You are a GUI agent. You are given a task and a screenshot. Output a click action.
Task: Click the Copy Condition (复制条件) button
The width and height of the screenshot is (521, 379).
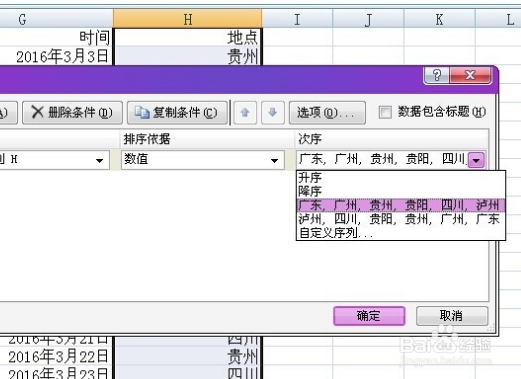tap(177, 113)
